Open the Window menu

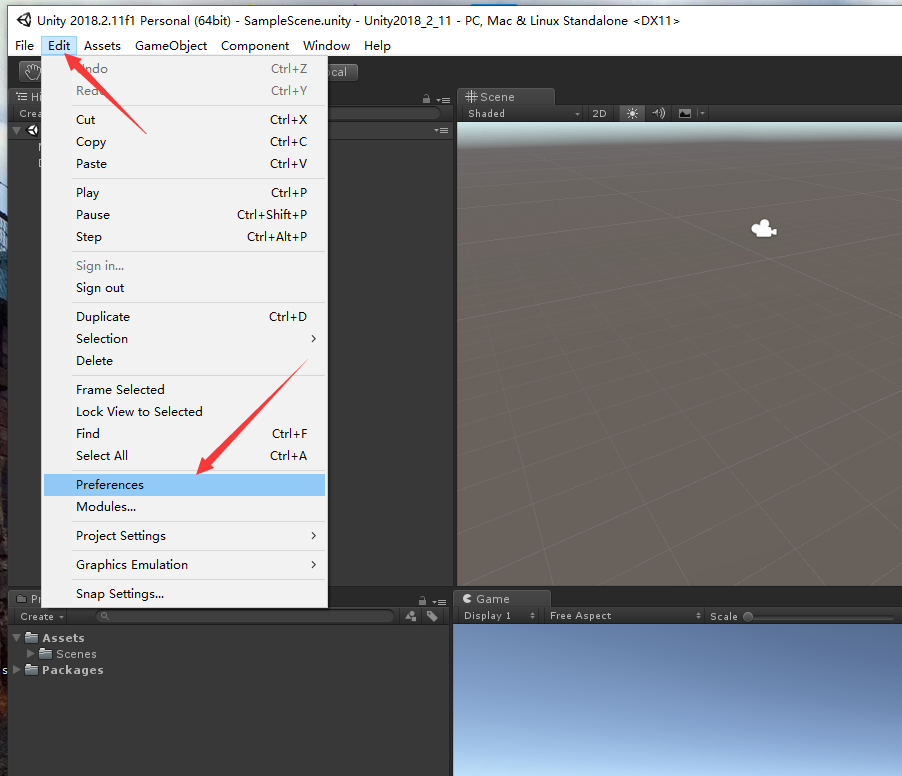tap(326, 45)
